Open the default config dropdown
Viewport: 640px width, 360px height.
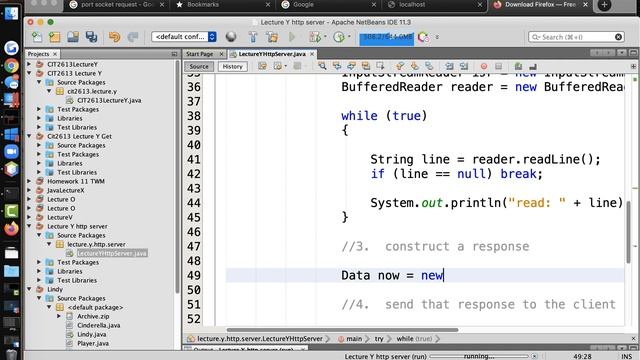184,37
